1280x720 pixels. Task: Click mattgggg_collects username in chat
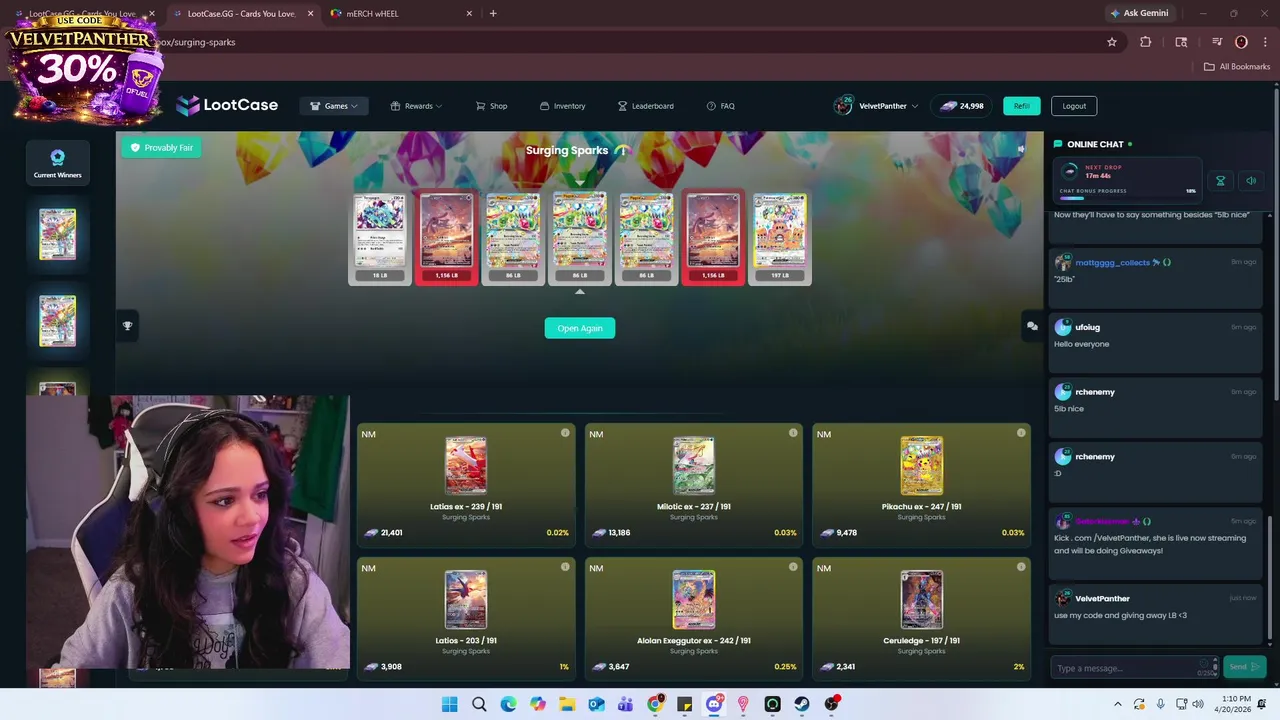[x=1112, y=263]
